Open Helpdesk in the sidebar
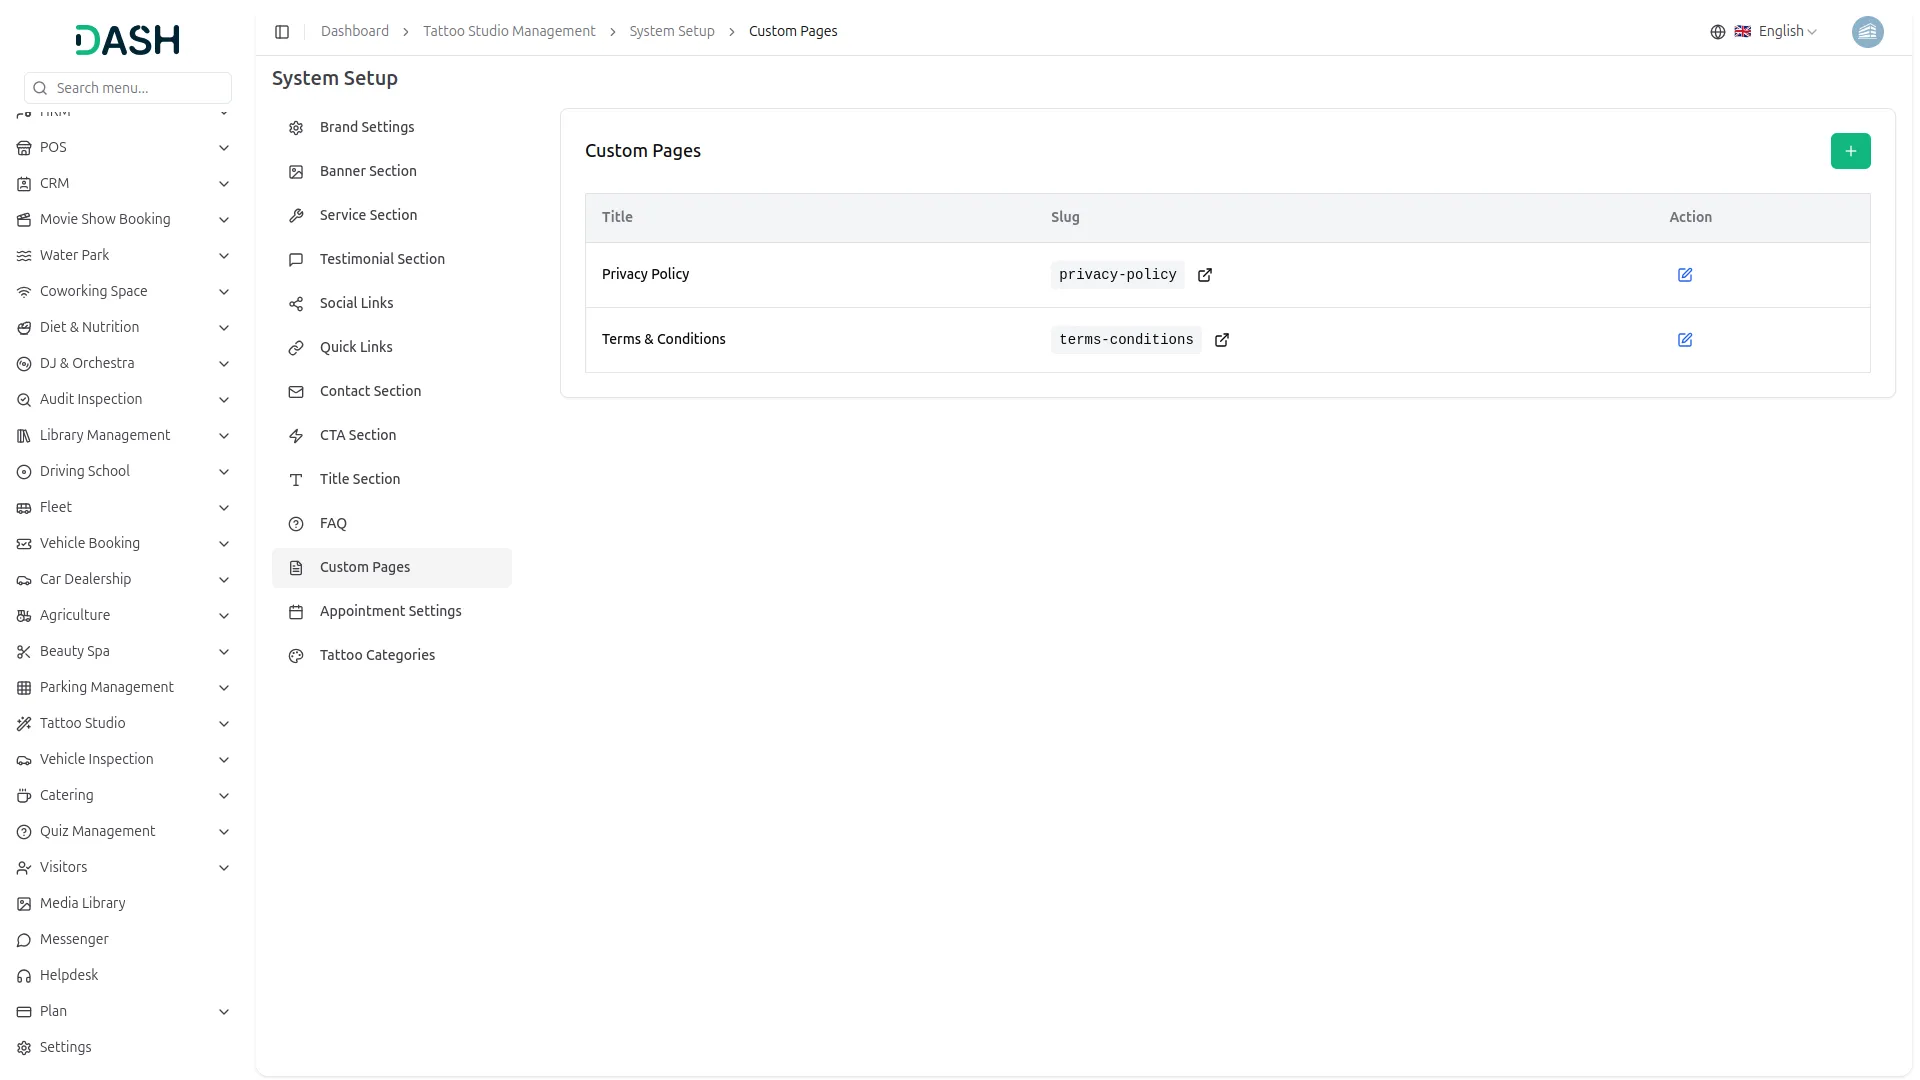 (x=69, y=975)
